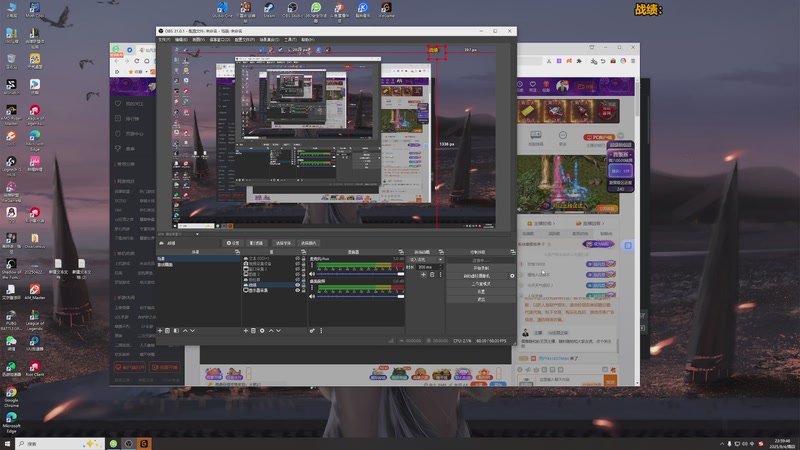Mute the first audio mixer channel

click(312, 274)
